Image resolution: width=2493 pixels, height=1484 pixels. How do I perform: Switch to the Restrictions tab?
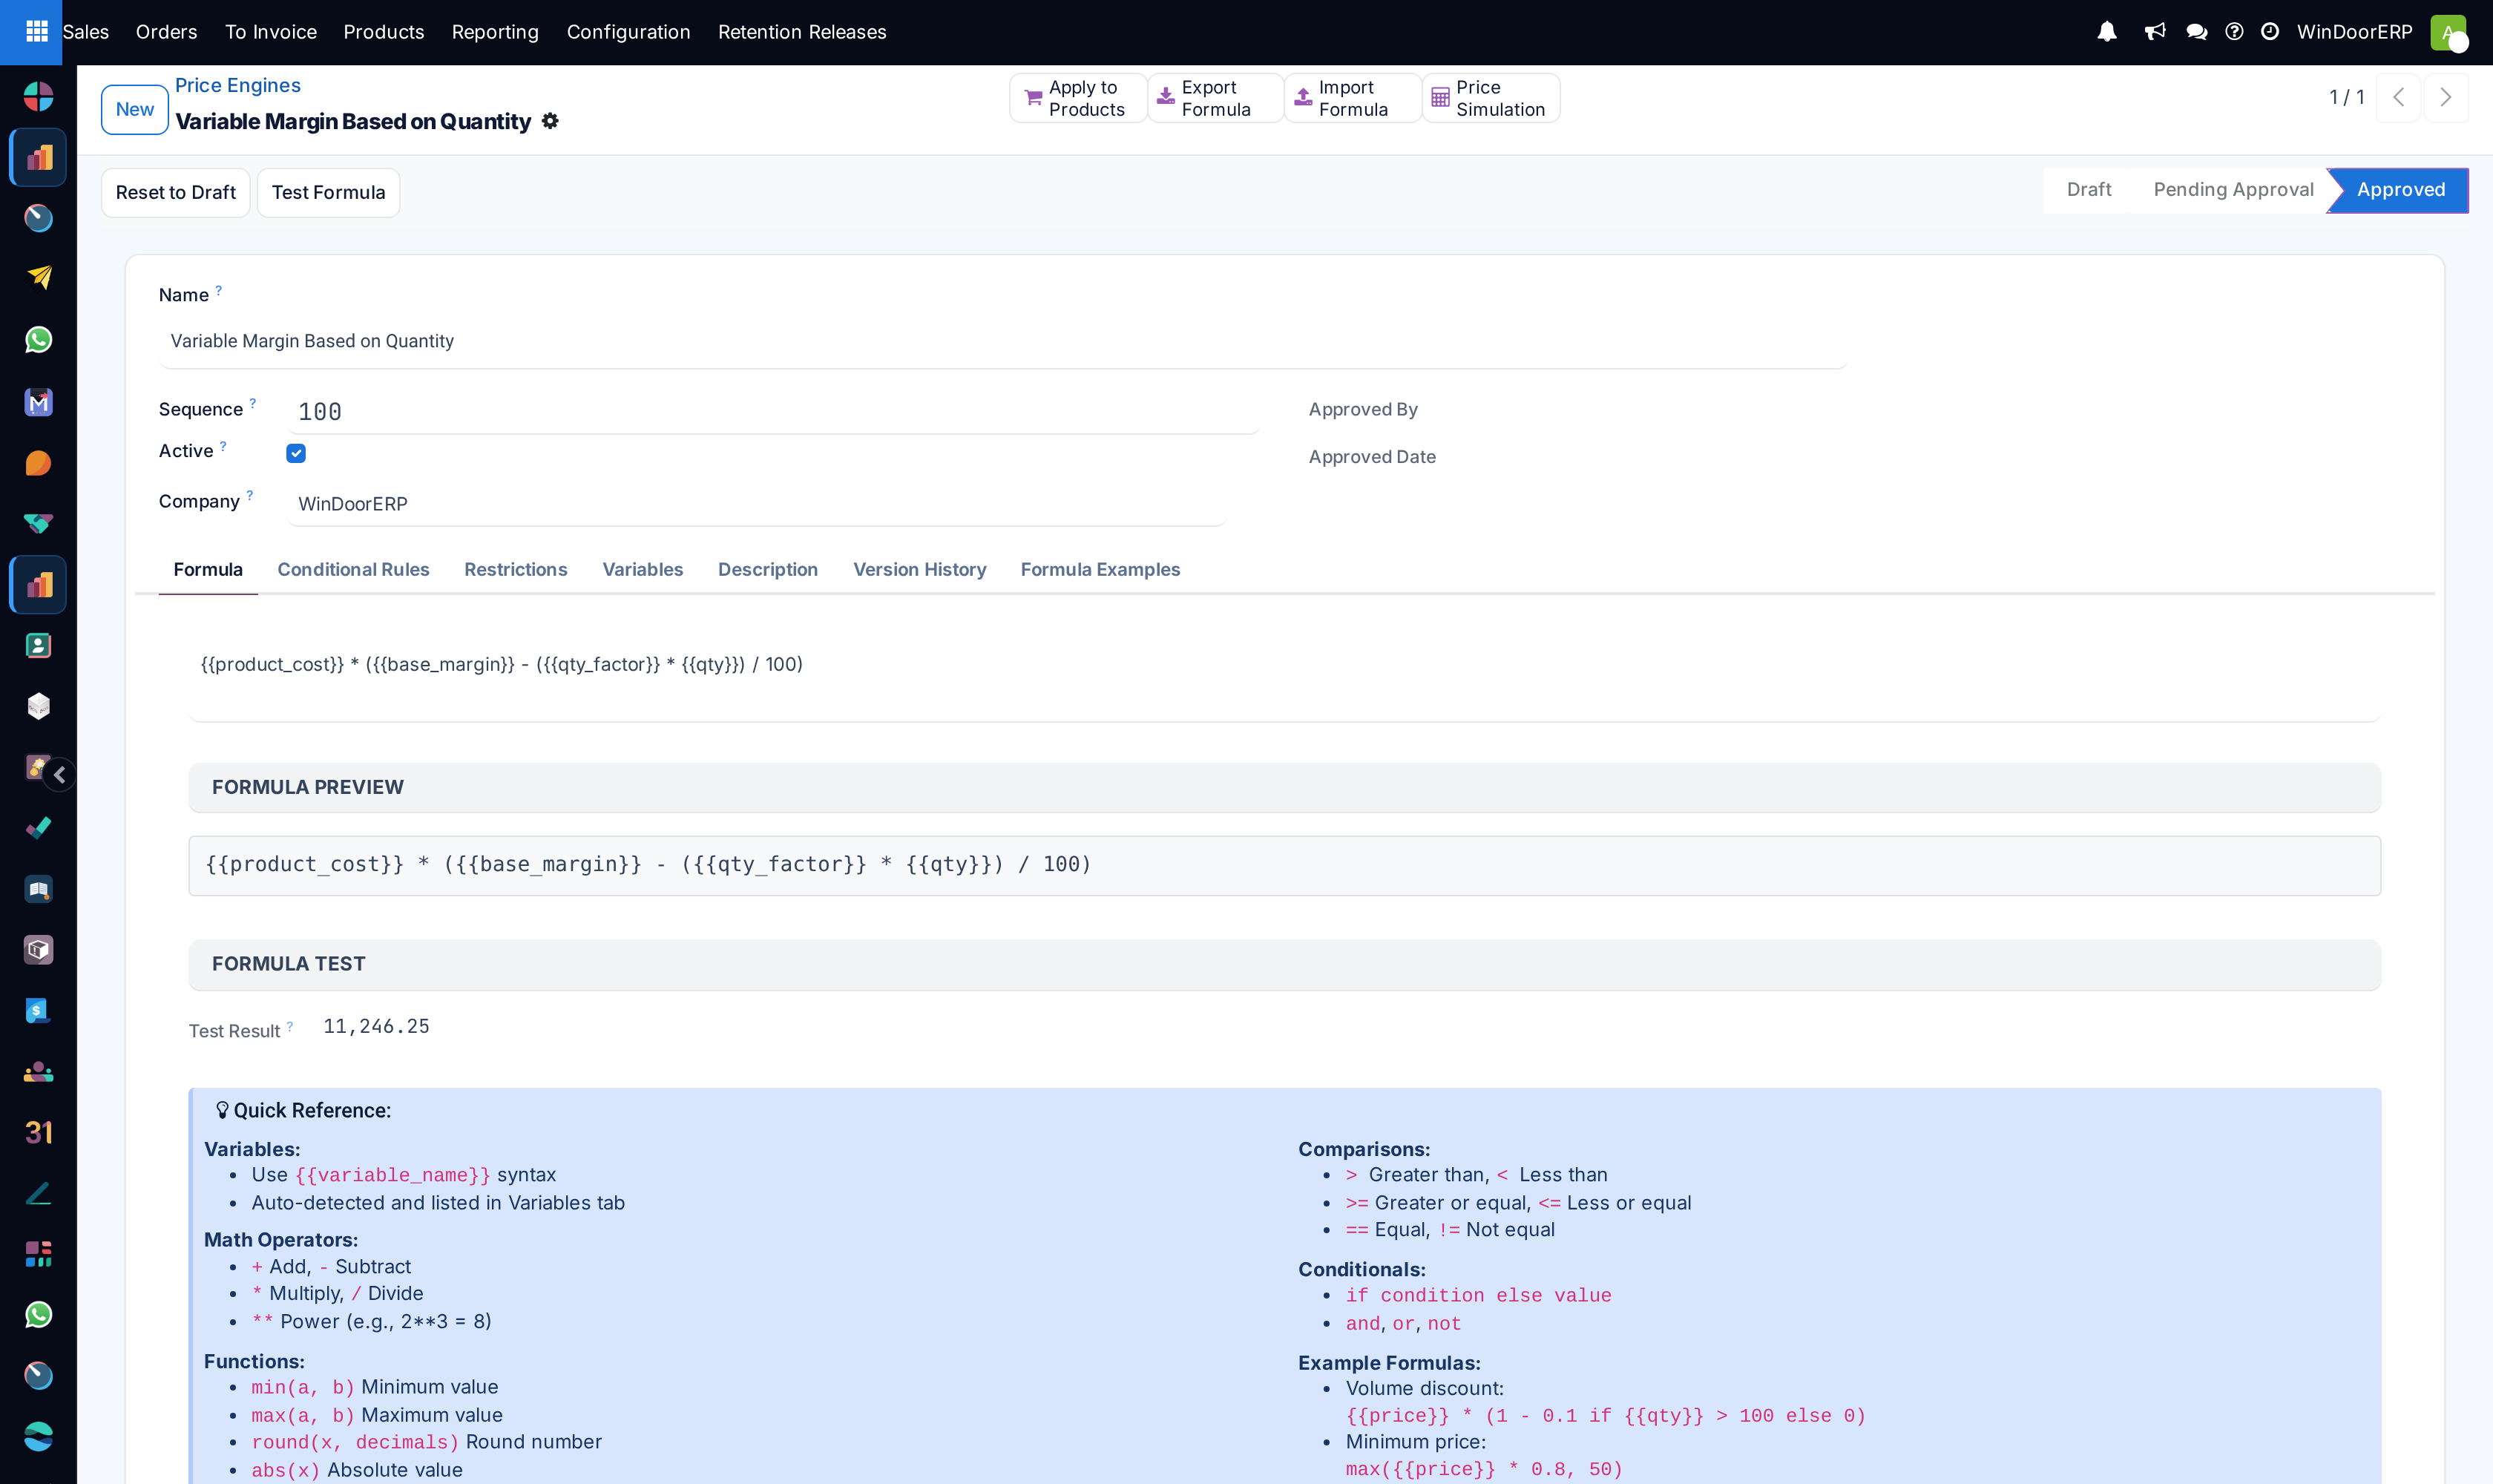(x=515, y=569)
